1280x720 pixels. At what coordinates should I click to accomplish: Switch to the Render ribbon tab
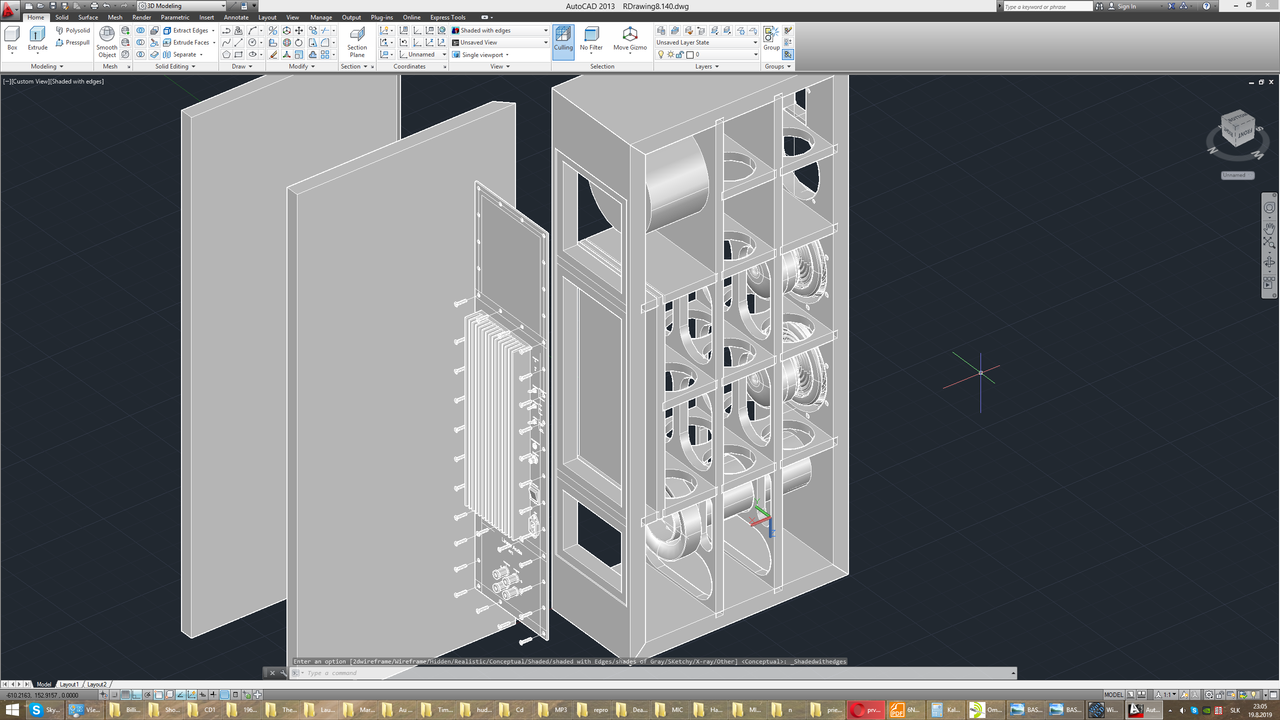141,17
